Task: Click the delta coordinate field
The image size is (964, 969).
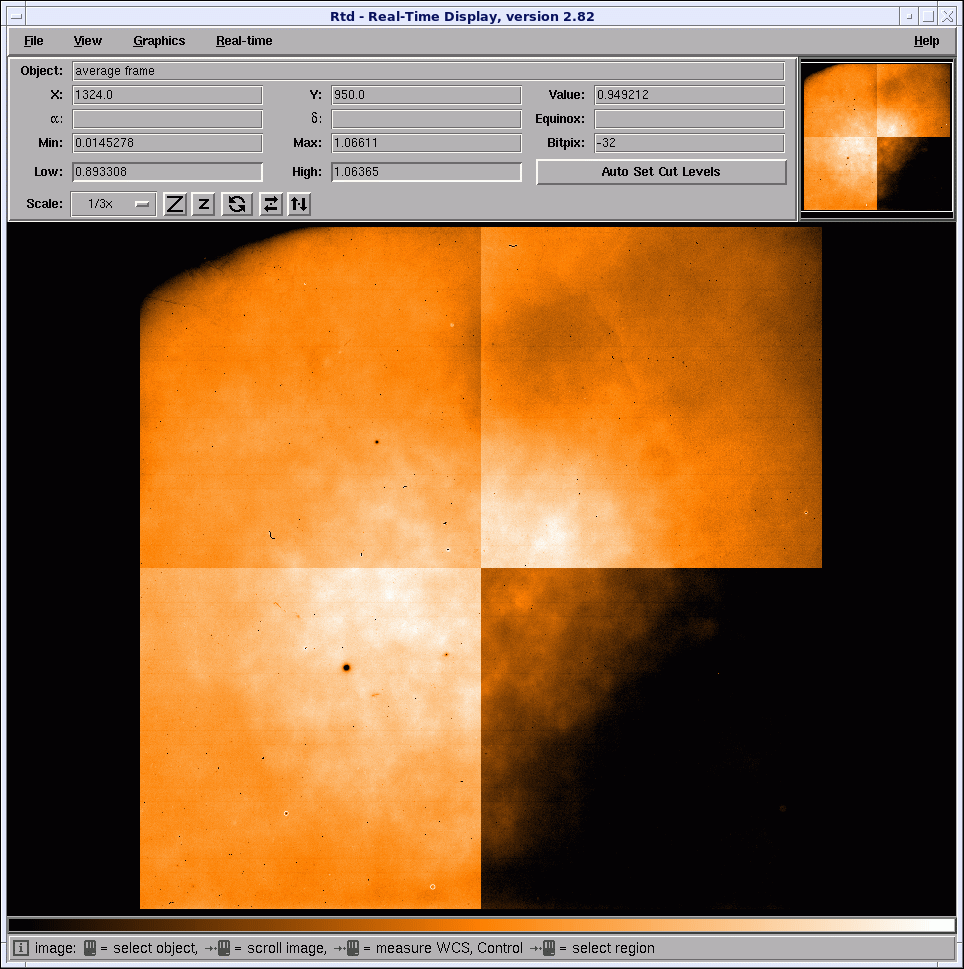Action: [x=426, y=119]
